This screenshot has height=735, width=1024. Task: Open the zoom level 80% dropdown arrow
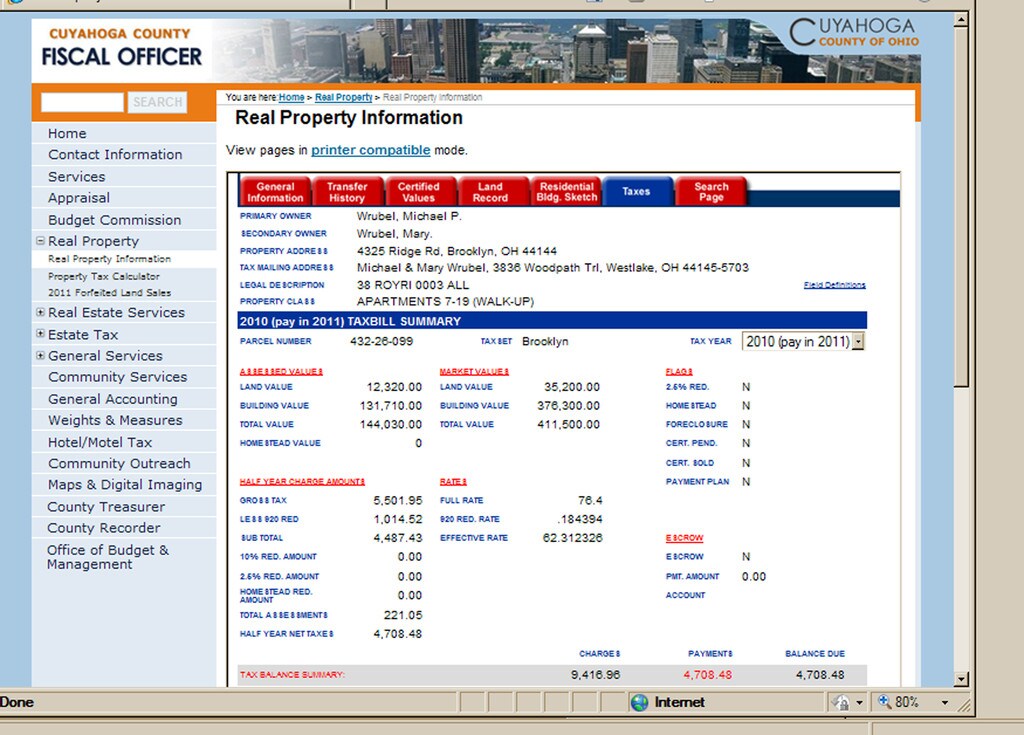tap(946, 703)
